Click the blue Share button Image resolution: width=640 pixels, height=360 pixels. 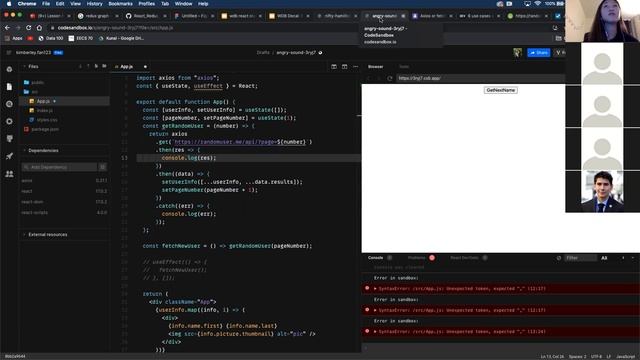point(538,53)
